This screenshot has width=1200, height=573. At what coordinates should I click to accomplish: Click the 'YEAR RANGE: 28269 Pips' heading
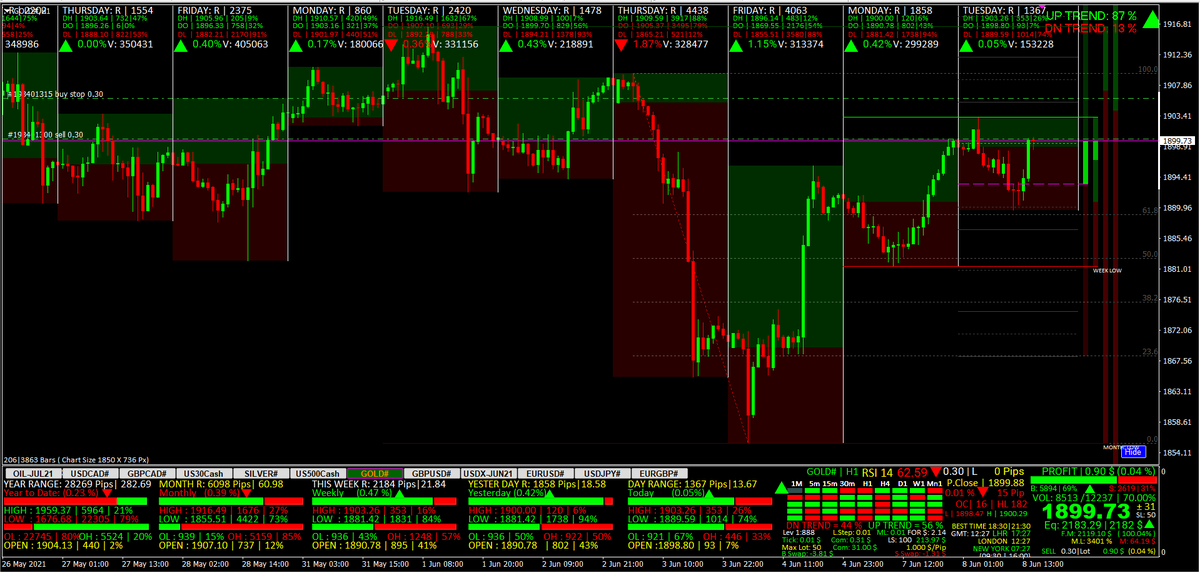click(59, 483)
